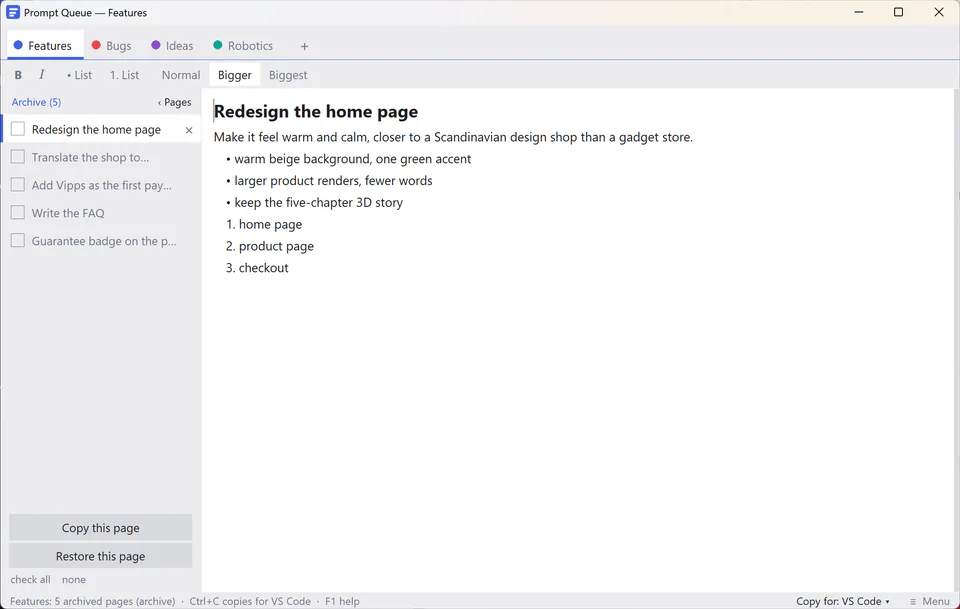Set text size to Bigger

click(234, 75)
